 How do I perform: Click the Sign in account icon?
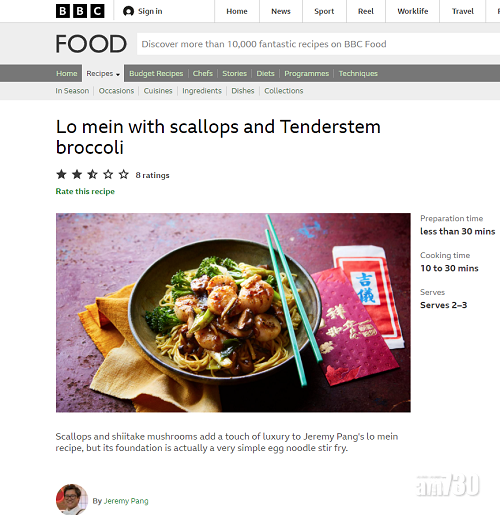click(x=128, y=11)
